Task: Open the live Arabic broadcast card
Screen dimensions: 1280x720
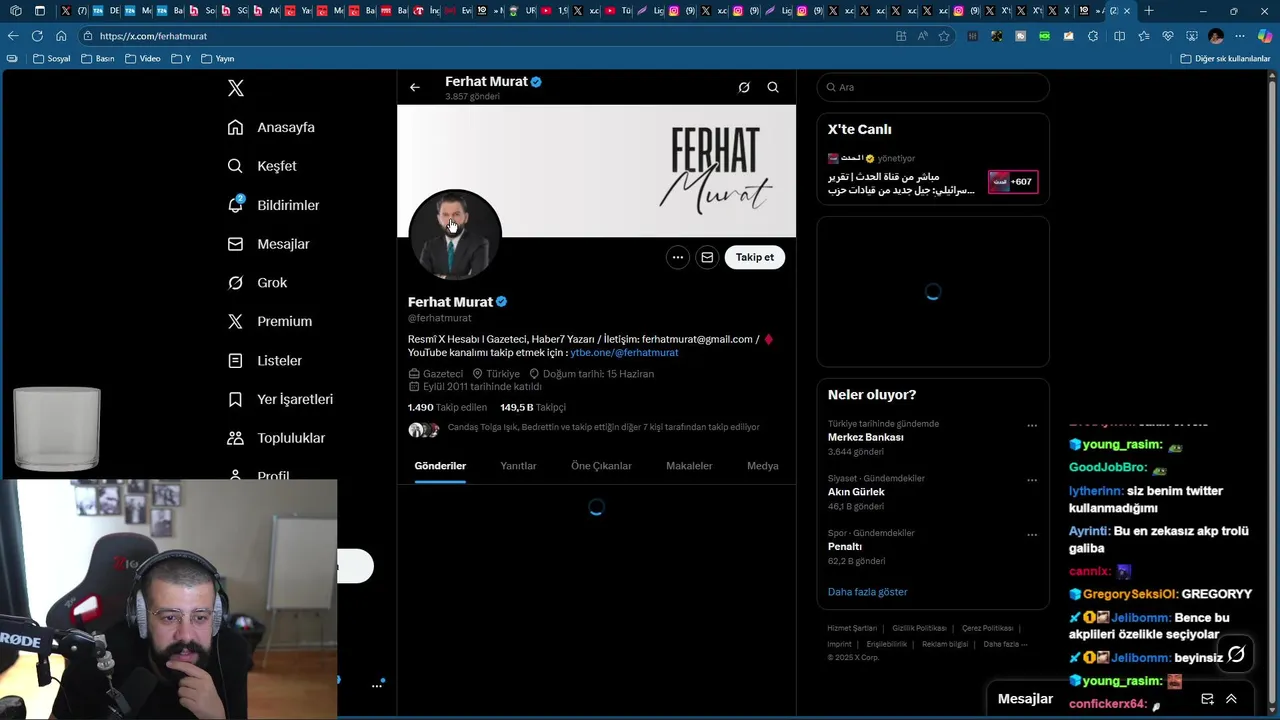Action: [x=933, y=176]
